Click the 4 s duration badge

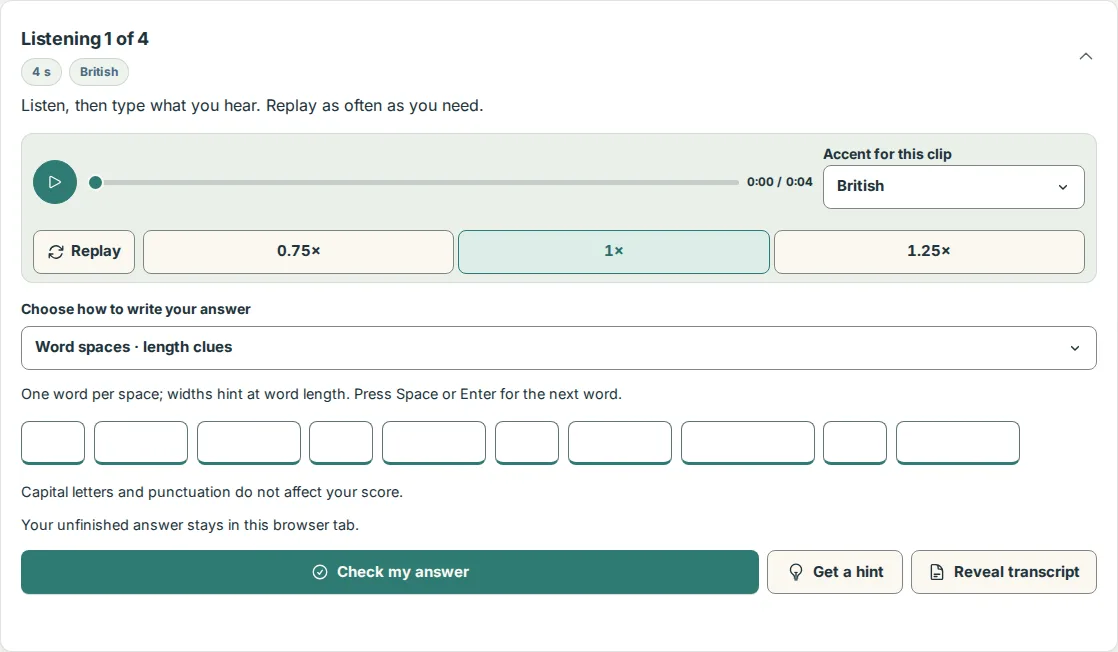[41, 72]
